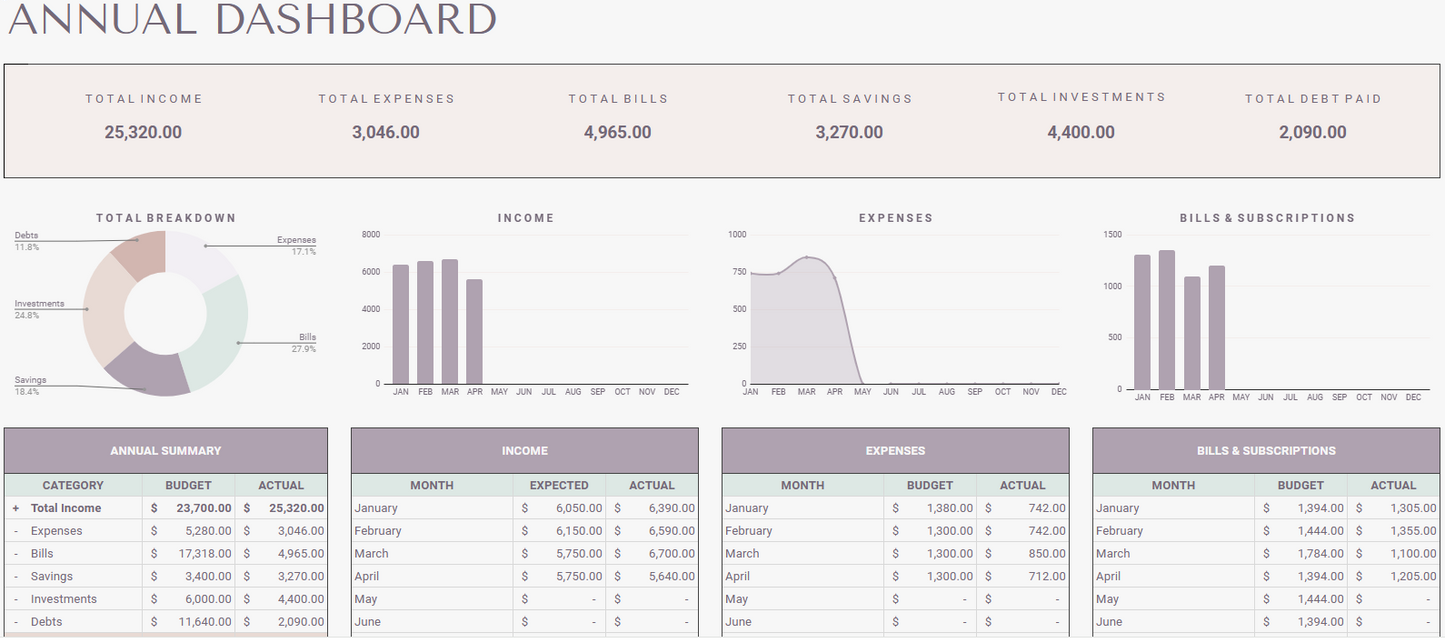Click the Total Breakdown chart title
This screenshot has width=1445, height=643.
(166, 218)
